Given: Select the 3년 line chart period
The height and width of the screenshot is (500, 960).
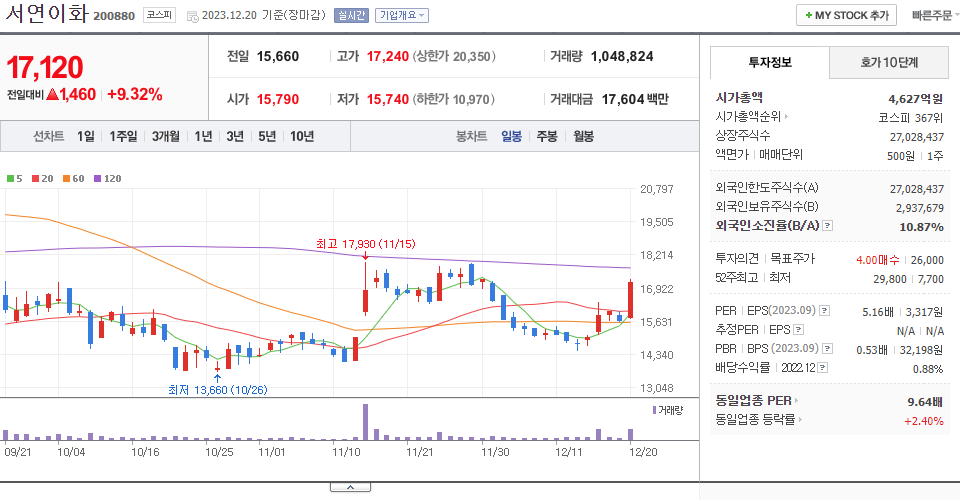Looking at the screenshot, I should tap(235, 136).
